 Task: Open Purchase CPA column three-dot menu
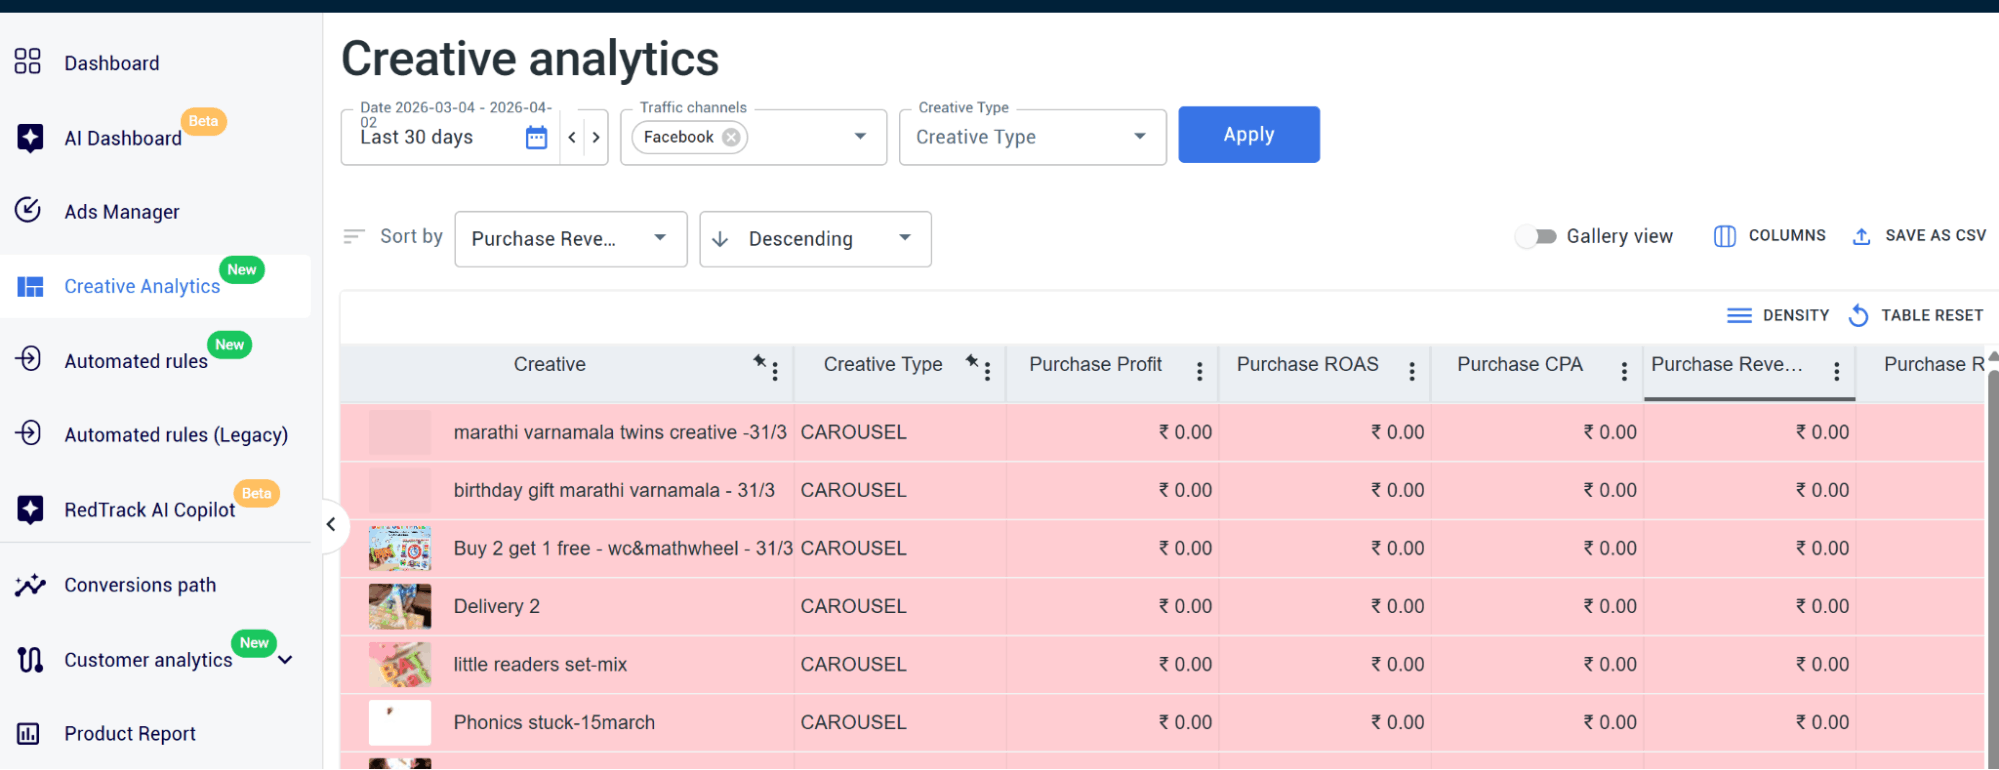point(1624,372)
